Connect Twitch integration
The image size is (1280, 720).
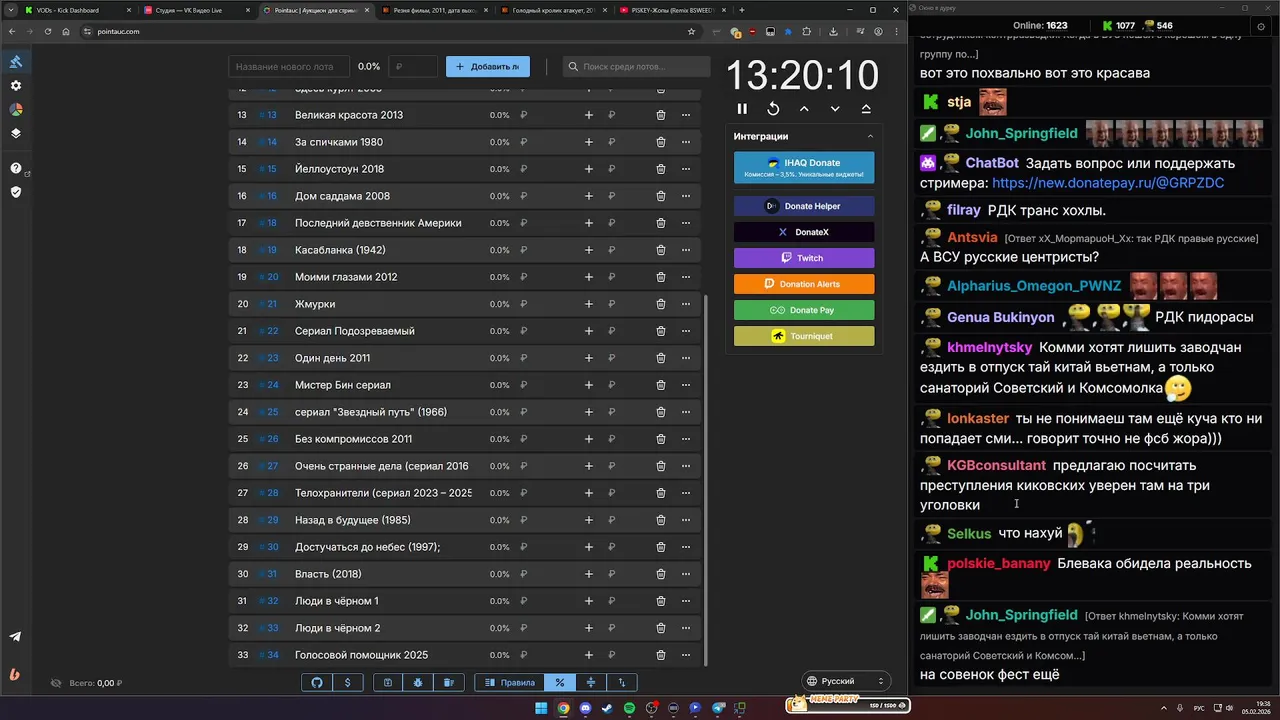coord(804,258)
